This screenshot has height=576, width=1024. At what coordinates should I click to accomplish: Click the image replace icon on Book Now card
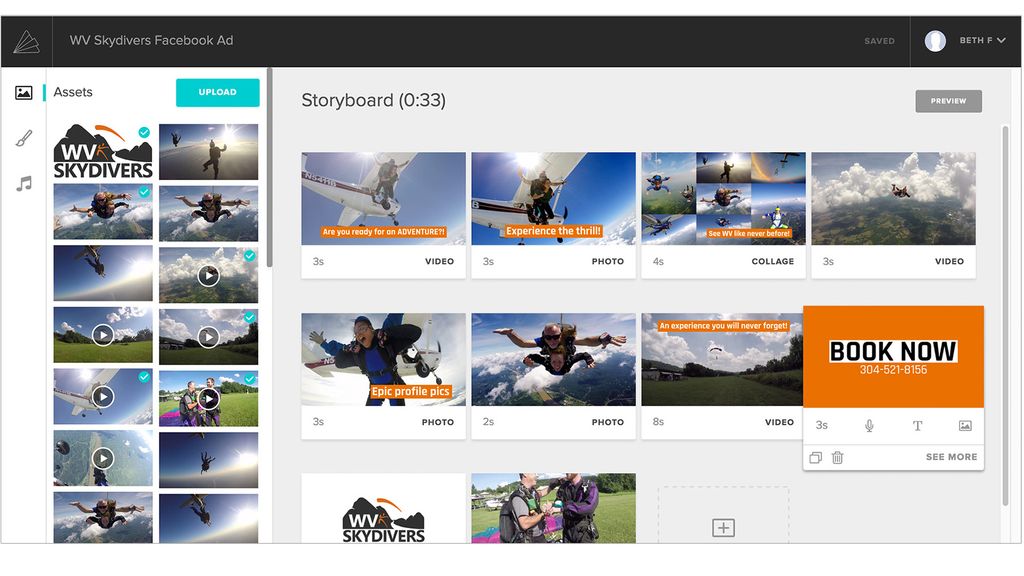(963, 425)
